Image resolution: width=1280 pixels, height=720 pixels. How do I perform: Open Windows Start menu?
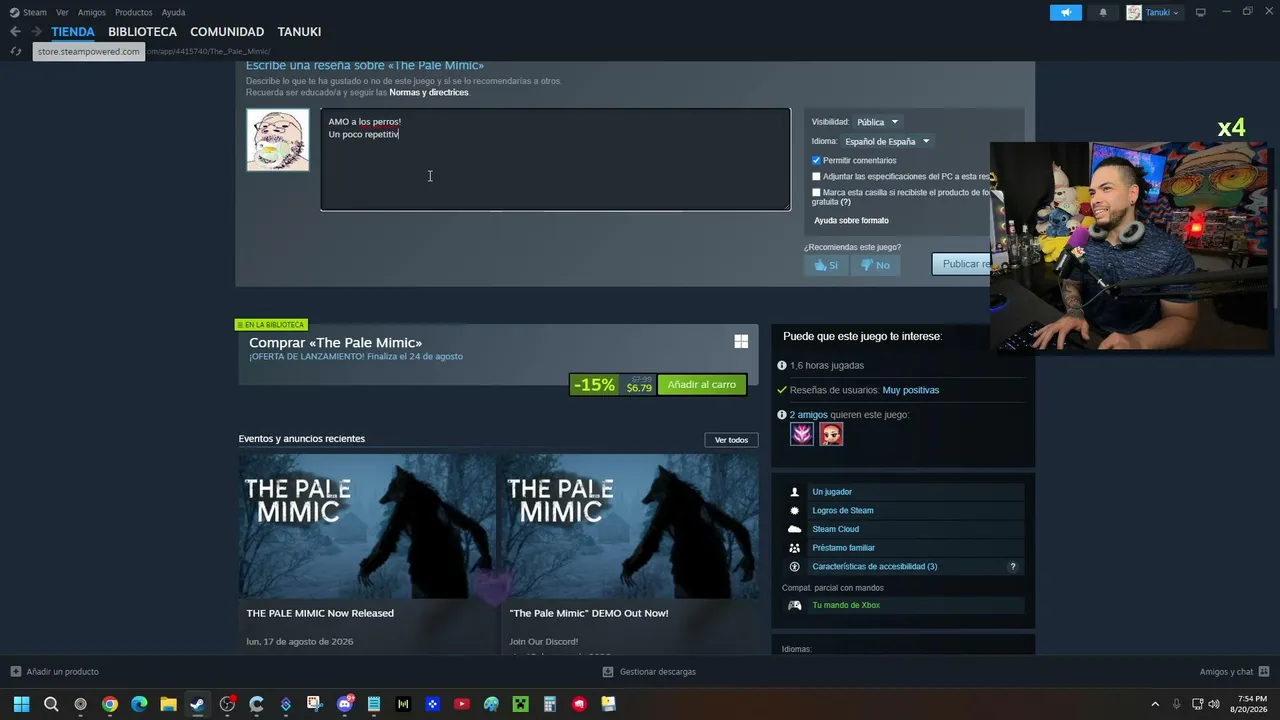[x=21, y=704]
